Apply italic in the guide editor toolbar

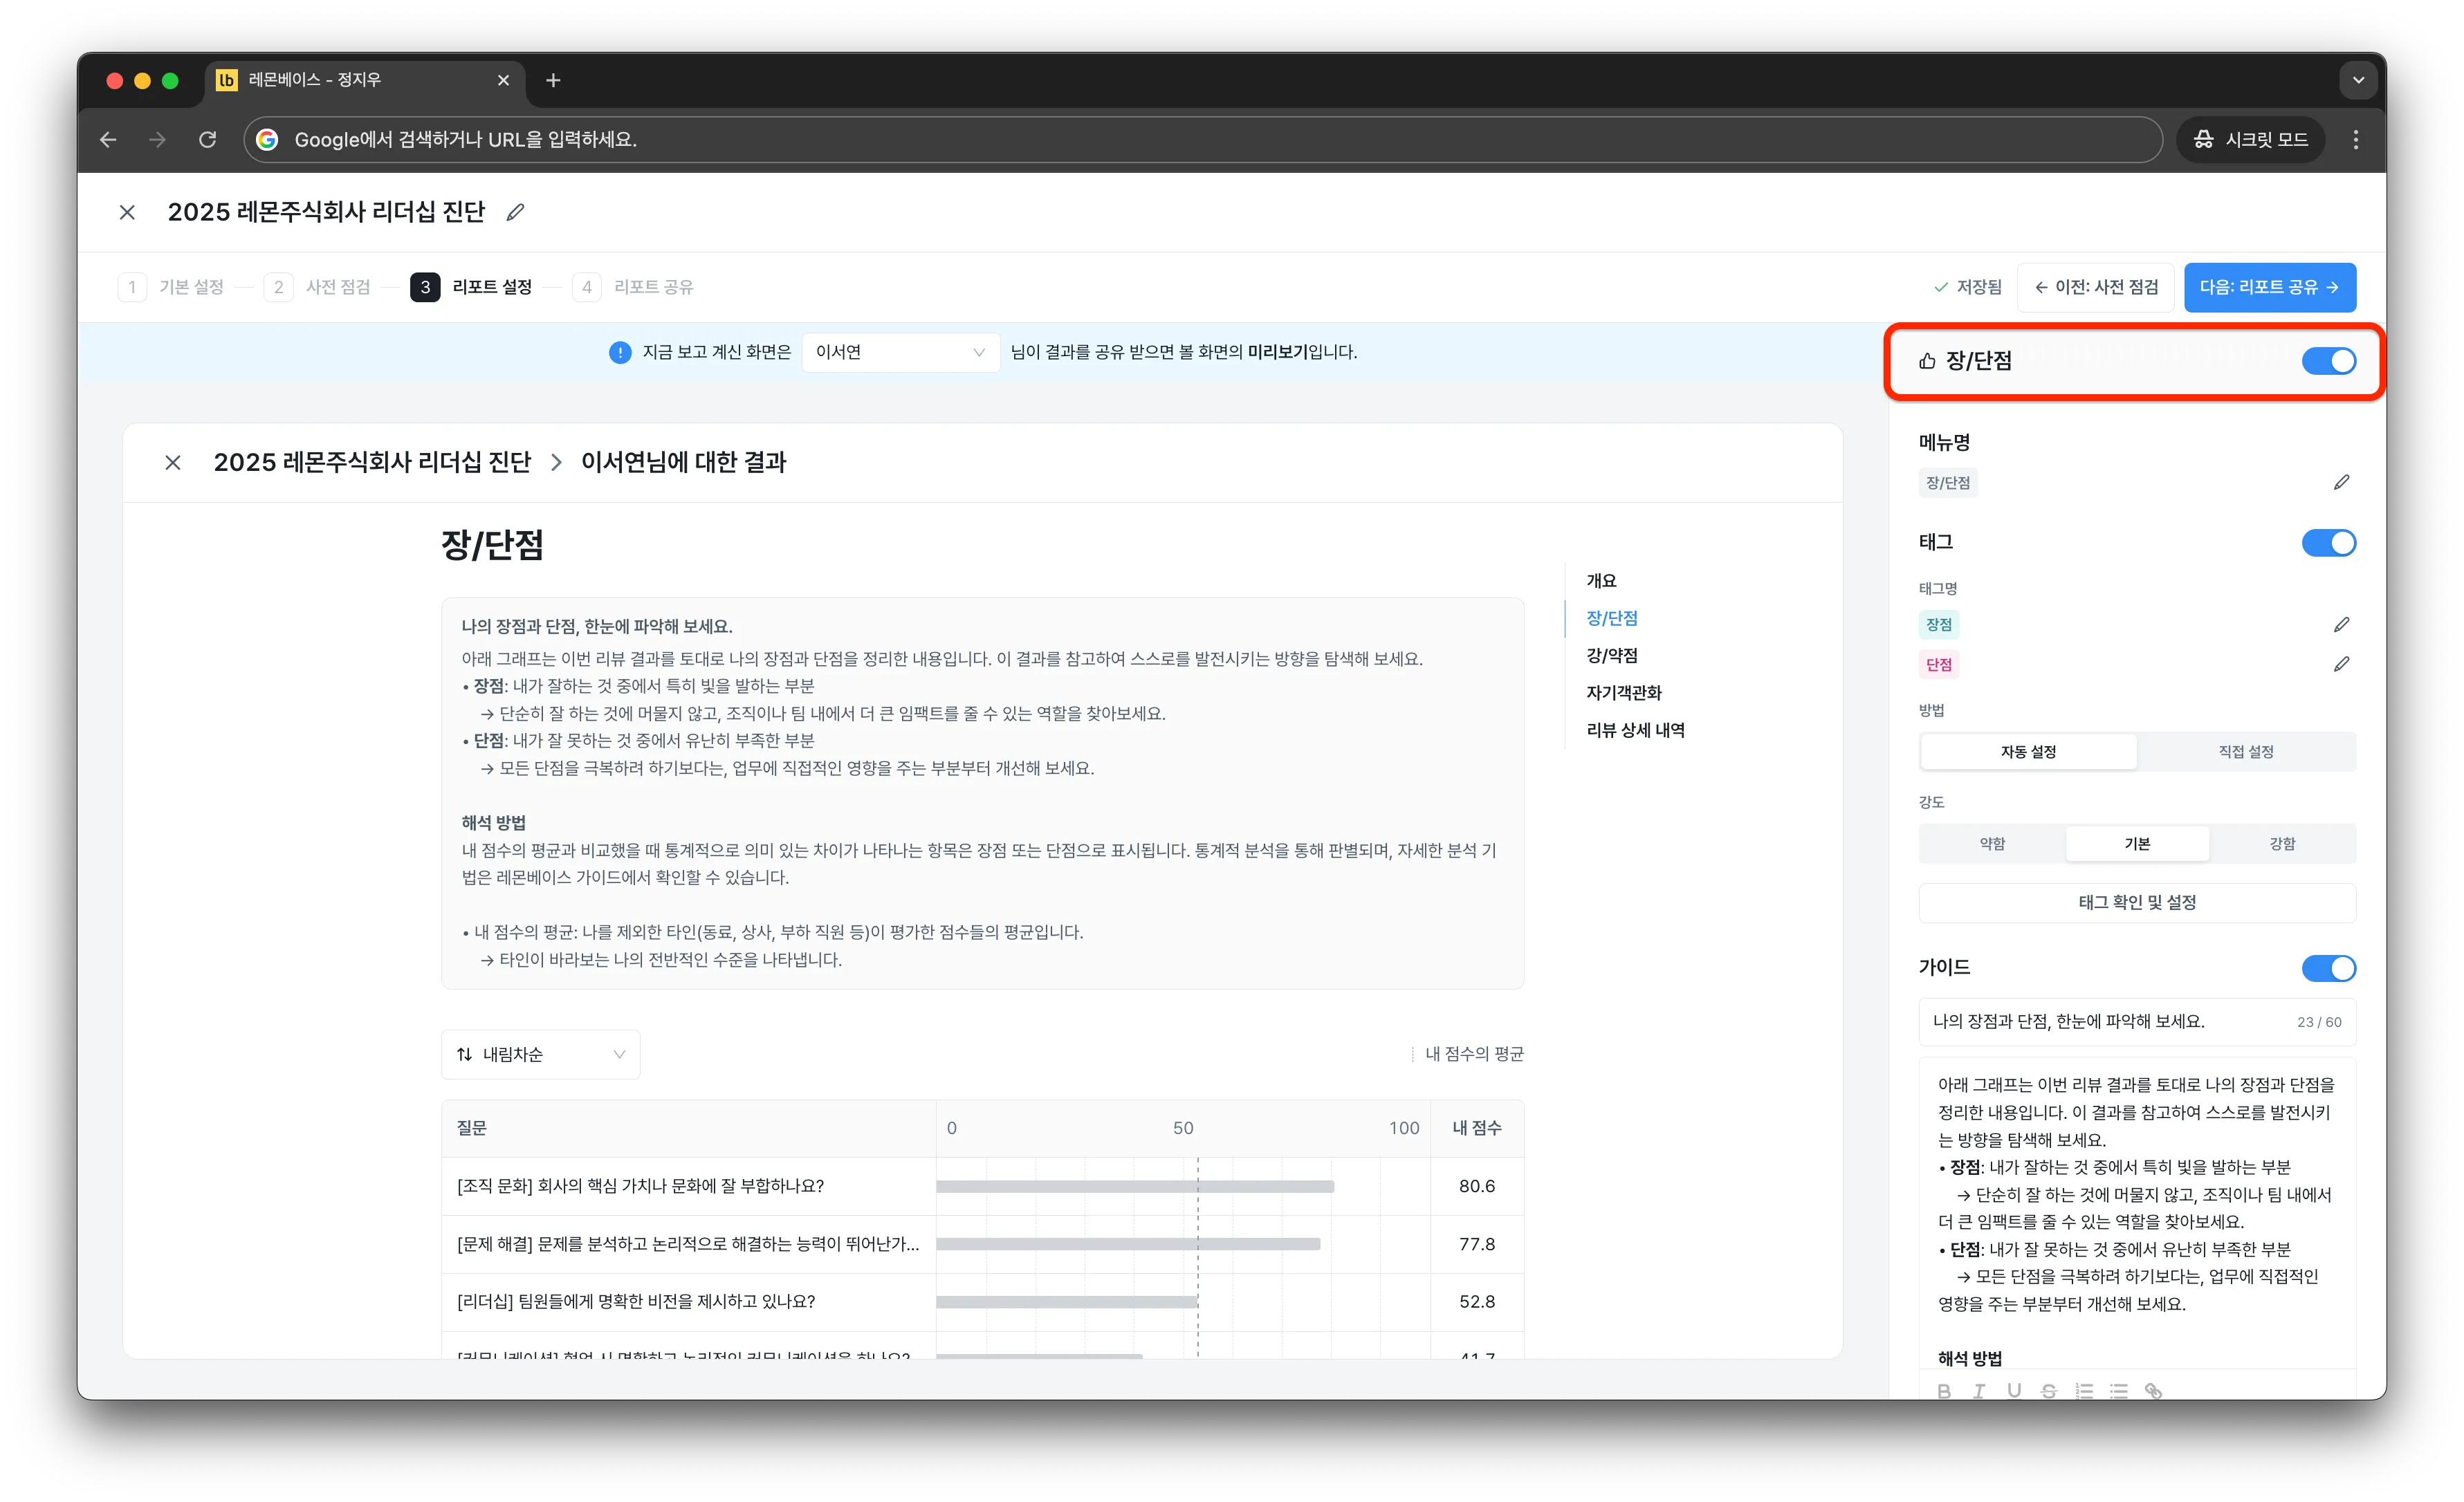point(1978,1390)
